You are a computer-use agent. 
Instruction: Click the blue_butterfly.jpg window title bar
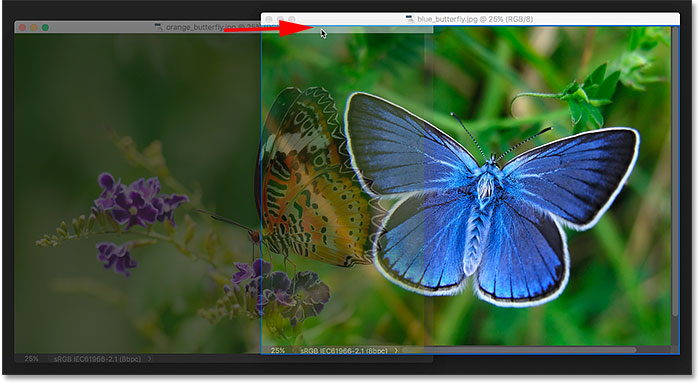470,19
